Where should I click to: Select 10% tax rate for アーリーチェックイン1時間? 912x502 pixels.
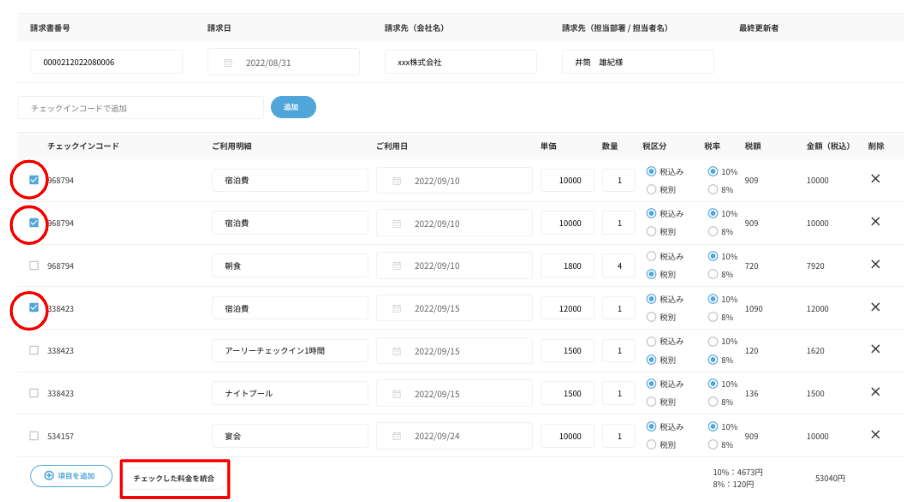pos(713,341)
